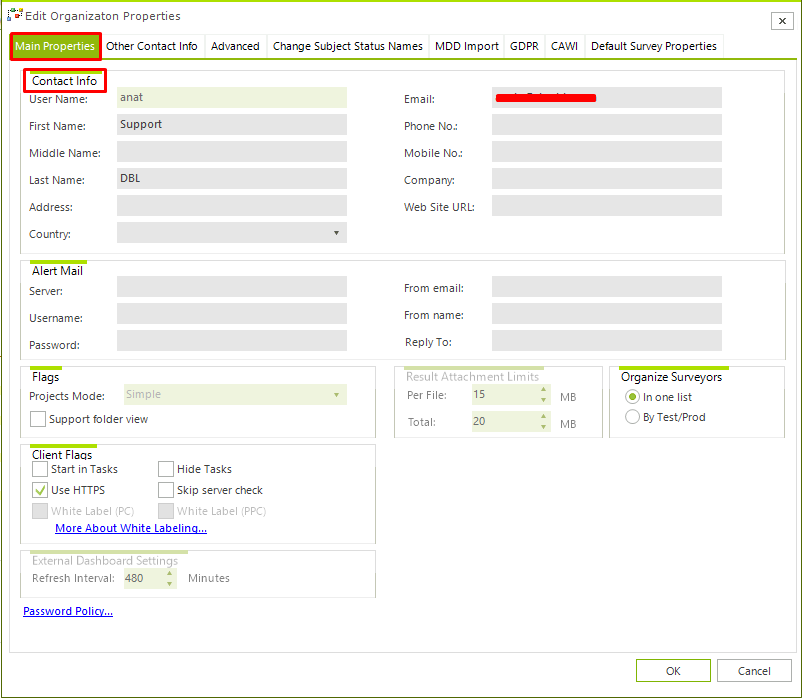Focus the Mobile No. field
Image resolution: width=802 pixels, height=698 pixels.
click(x=607, y=151)
